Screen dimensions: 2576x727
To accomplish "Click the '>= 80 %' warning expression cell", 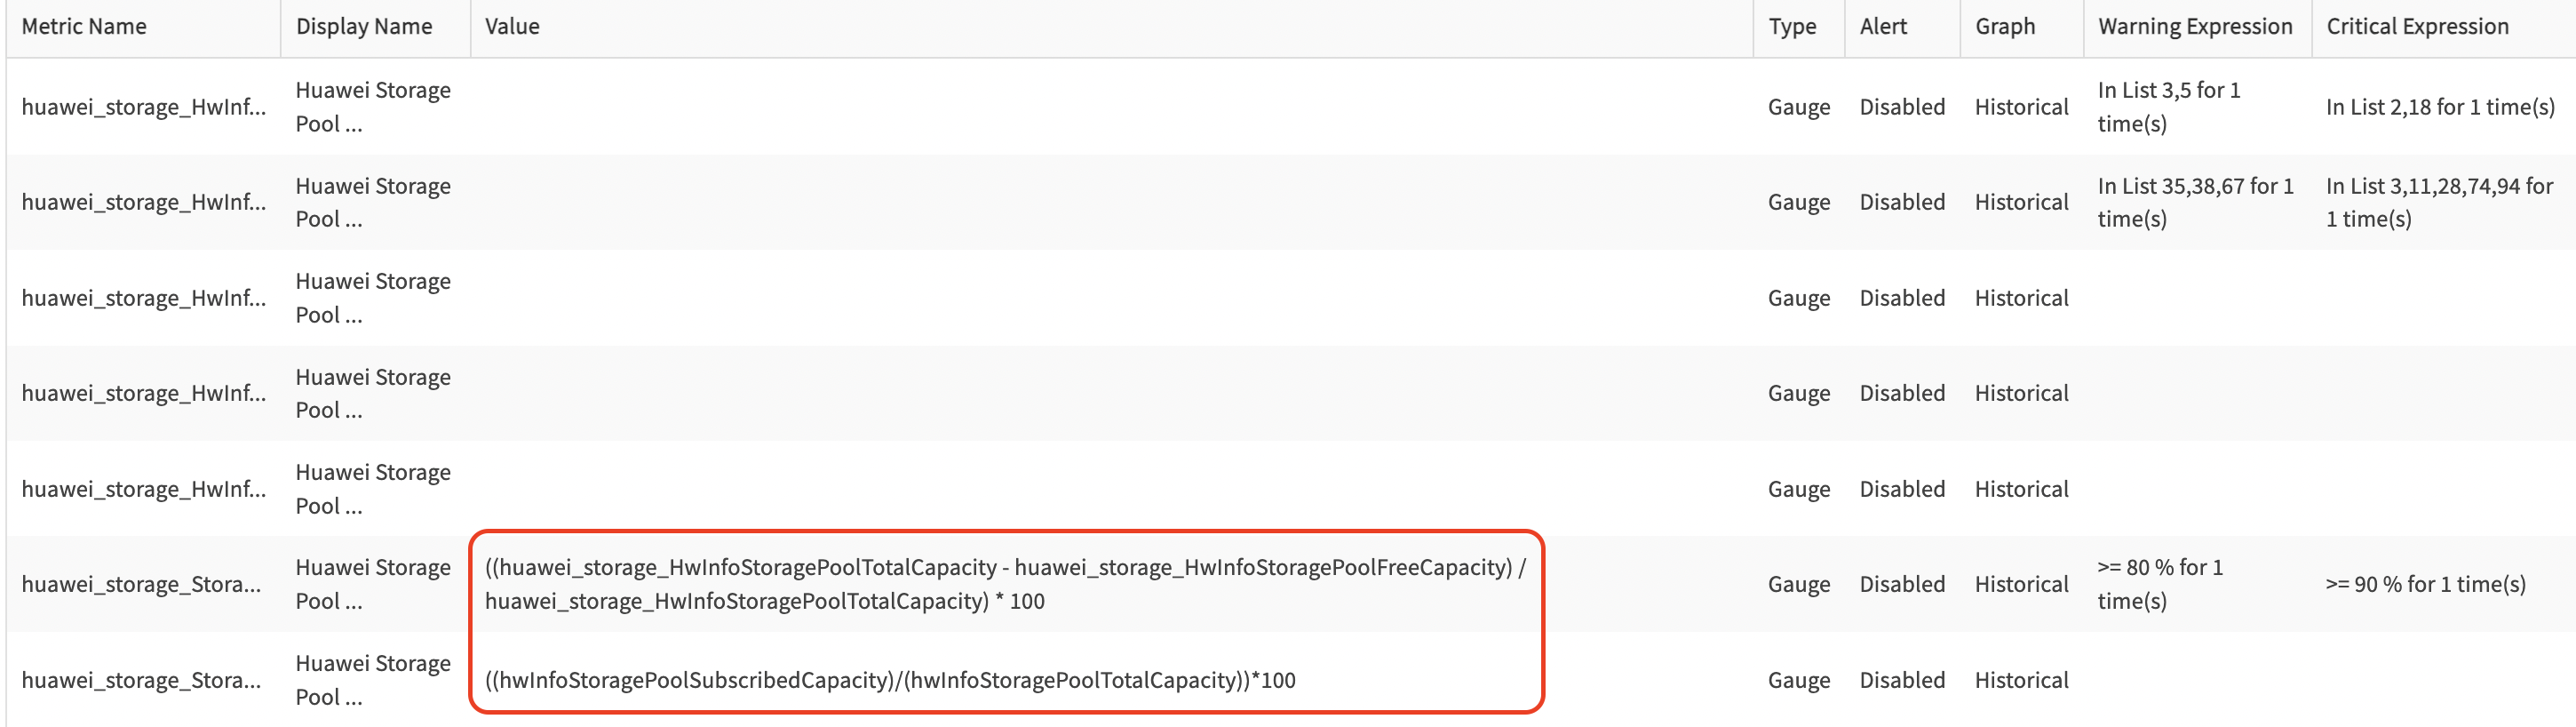I will (x=2160, y=584).
